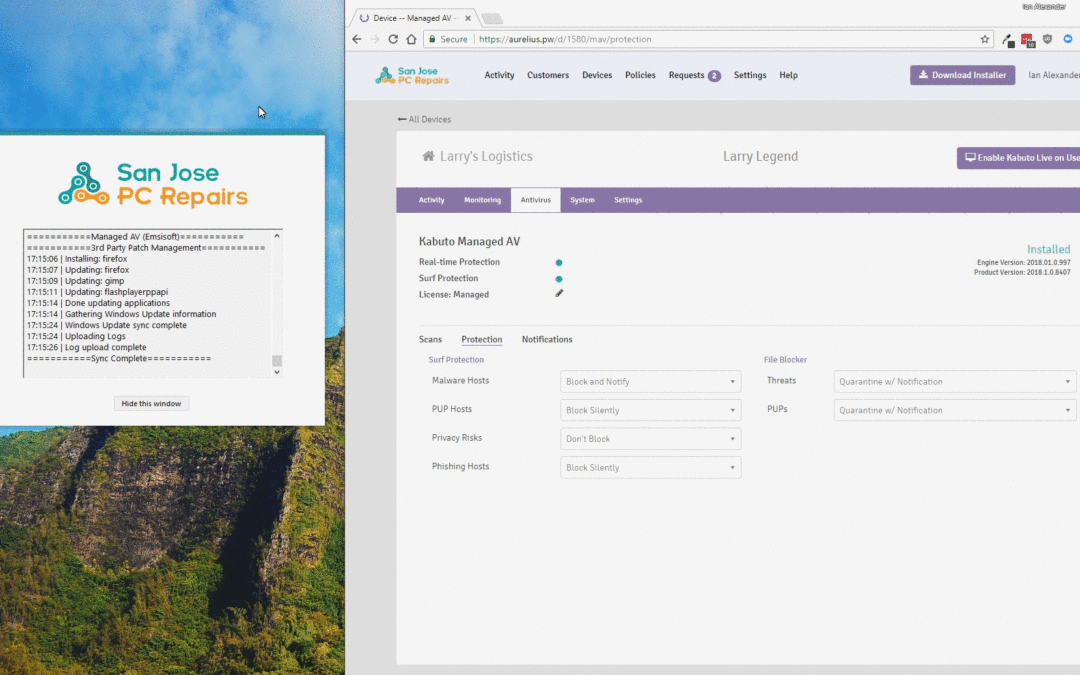
Task: Go back using browser back arrow
Action: coord(356,39)
